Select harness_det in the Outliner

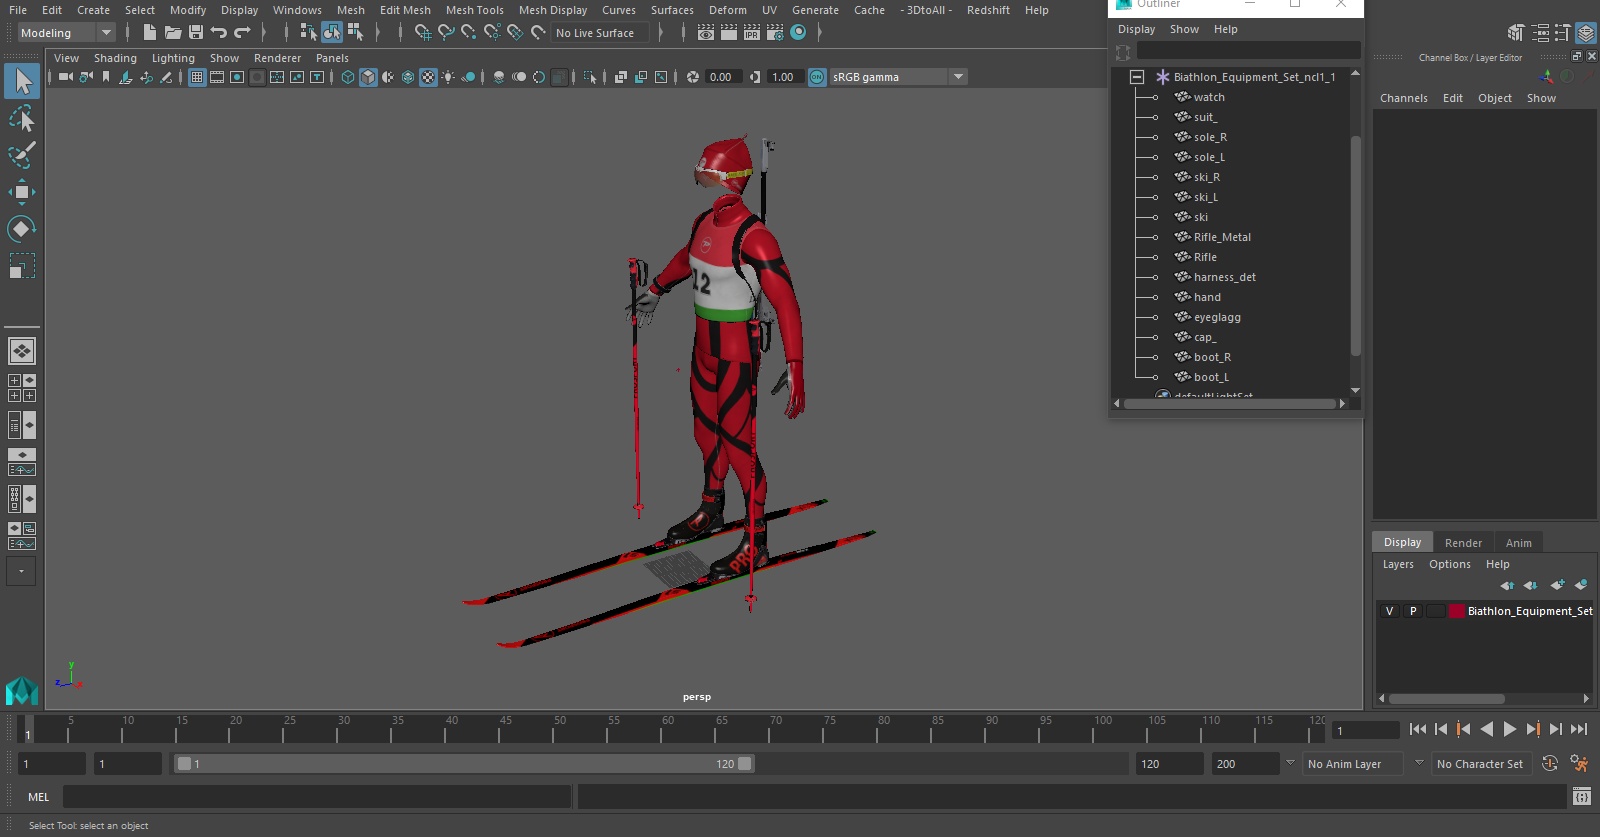pyautogui.click(x=1224, y=277)
